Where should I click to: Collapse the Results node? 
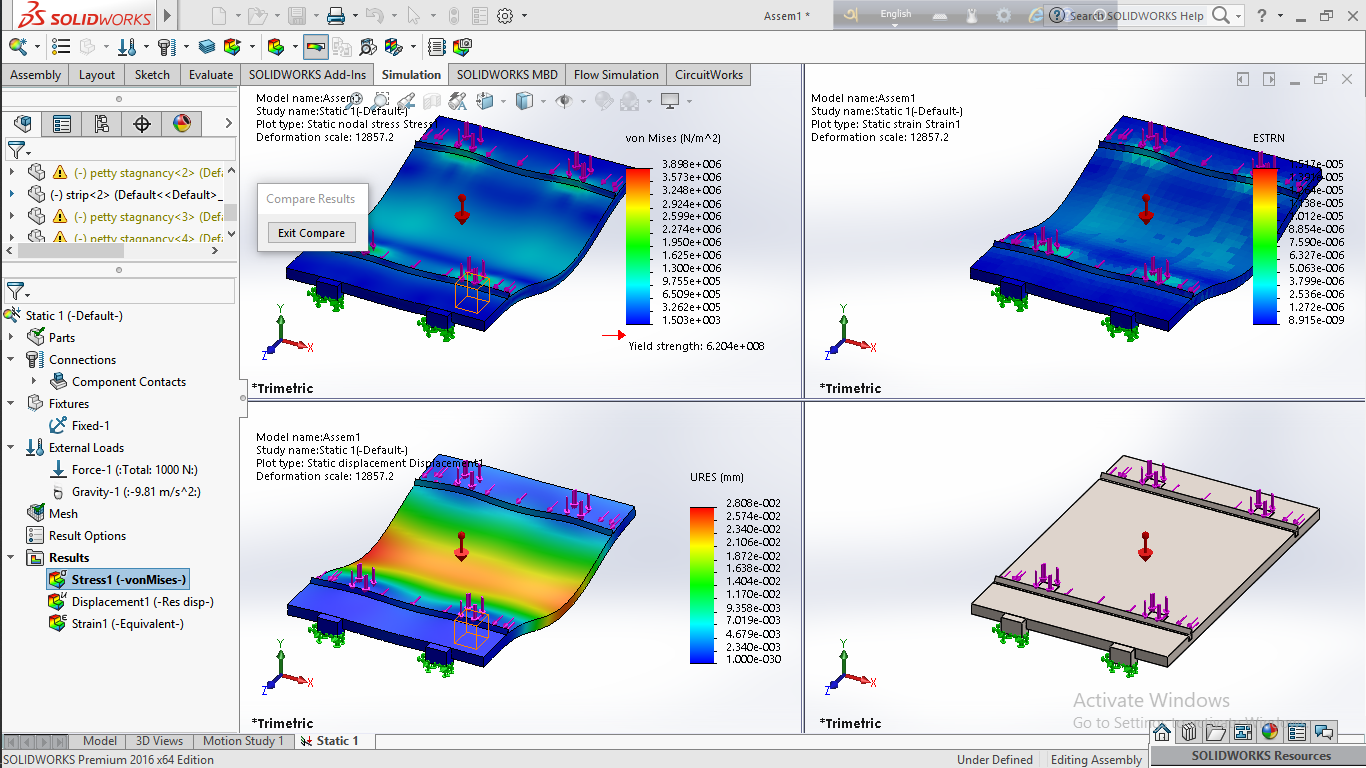tap(12, 558)
